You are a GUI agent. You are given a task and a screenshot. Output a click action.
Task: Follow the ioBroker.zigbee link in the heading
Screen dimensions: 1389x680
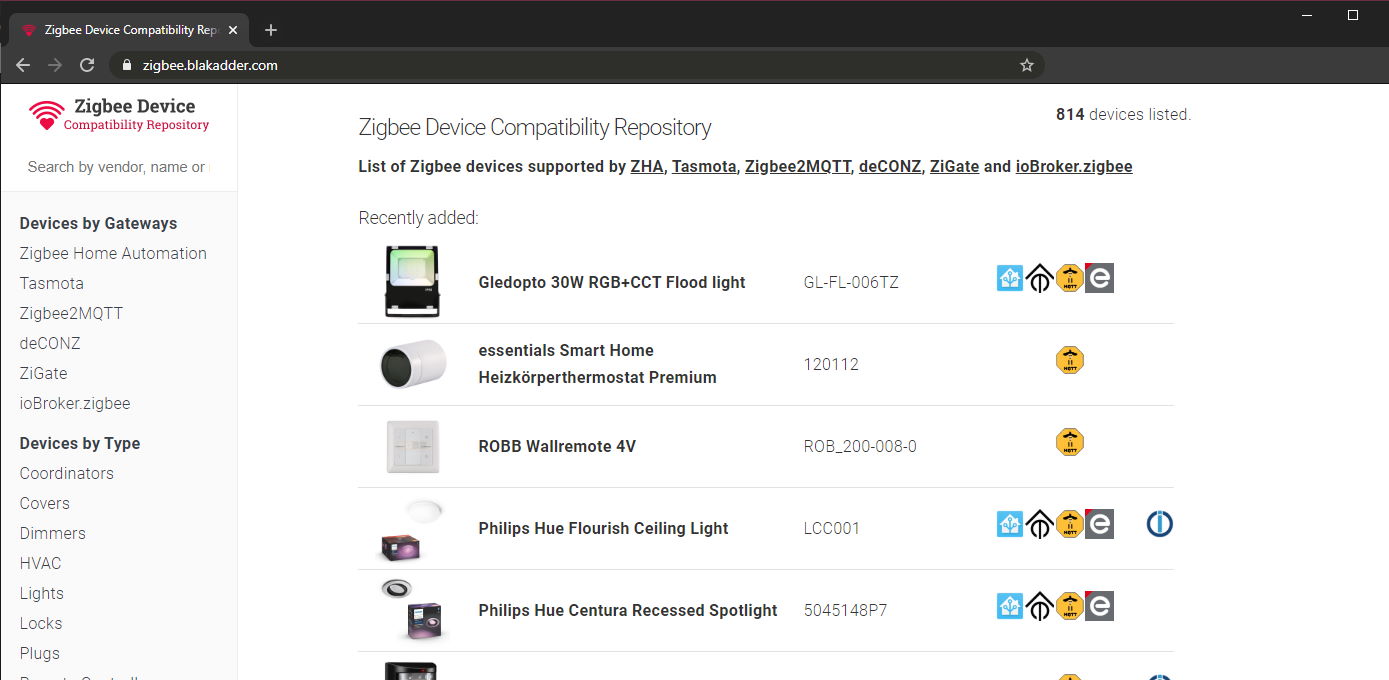point(1074,167)
